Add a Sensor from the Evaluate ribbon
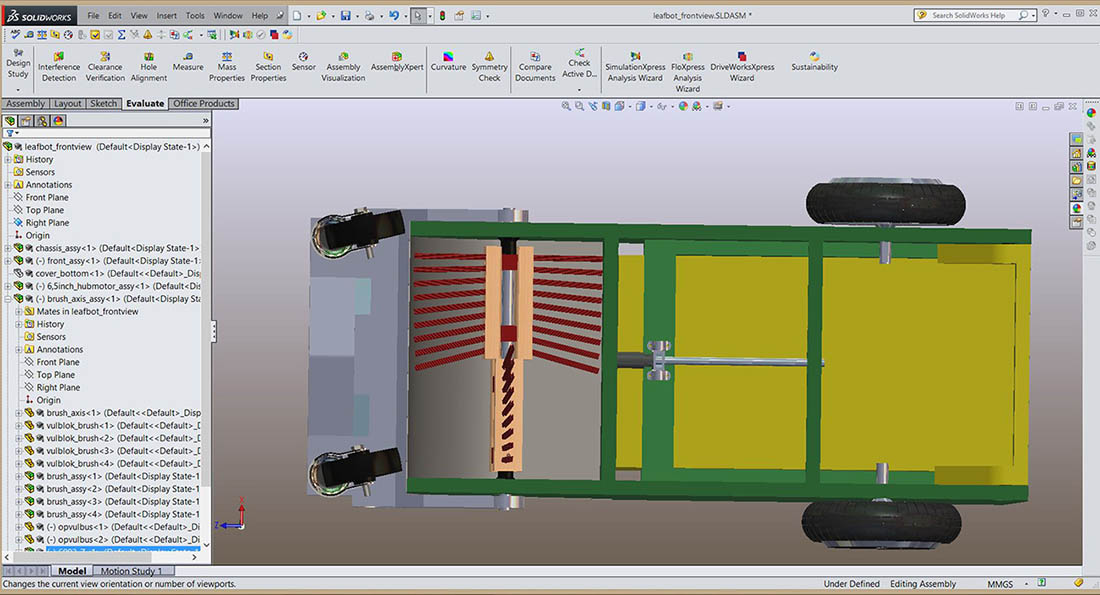1100x595 pixels. (303, 62)
